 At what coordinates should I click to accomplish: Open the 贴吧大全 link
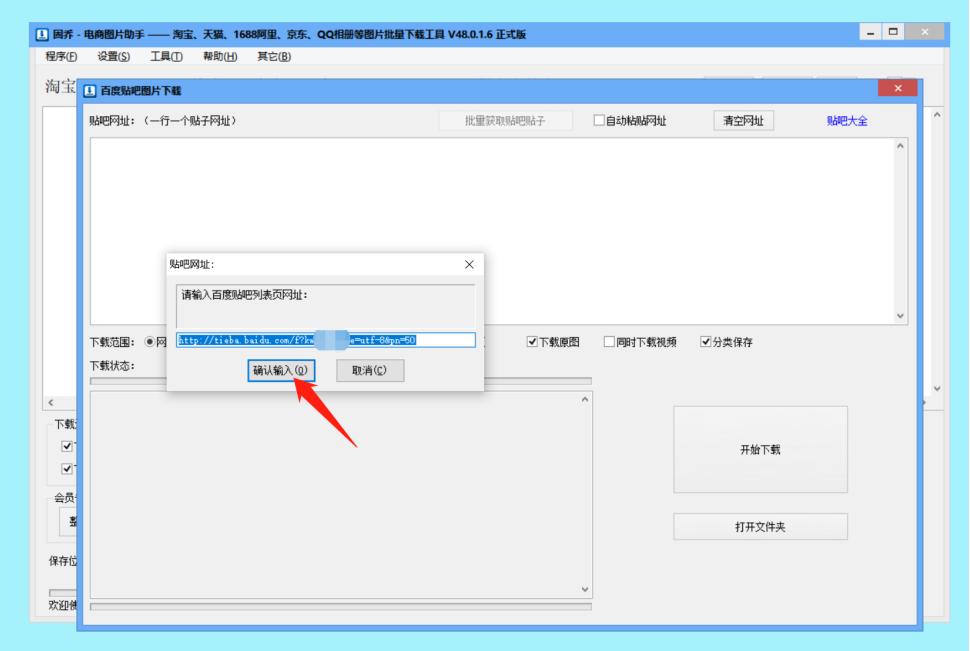tap(847, 121)
